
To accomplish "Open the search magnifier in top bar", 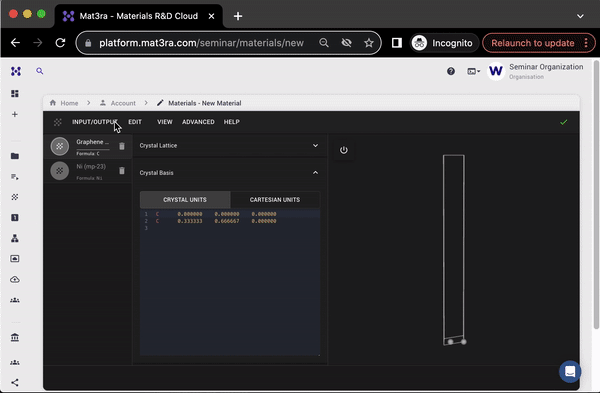I will tap(40, 71).
